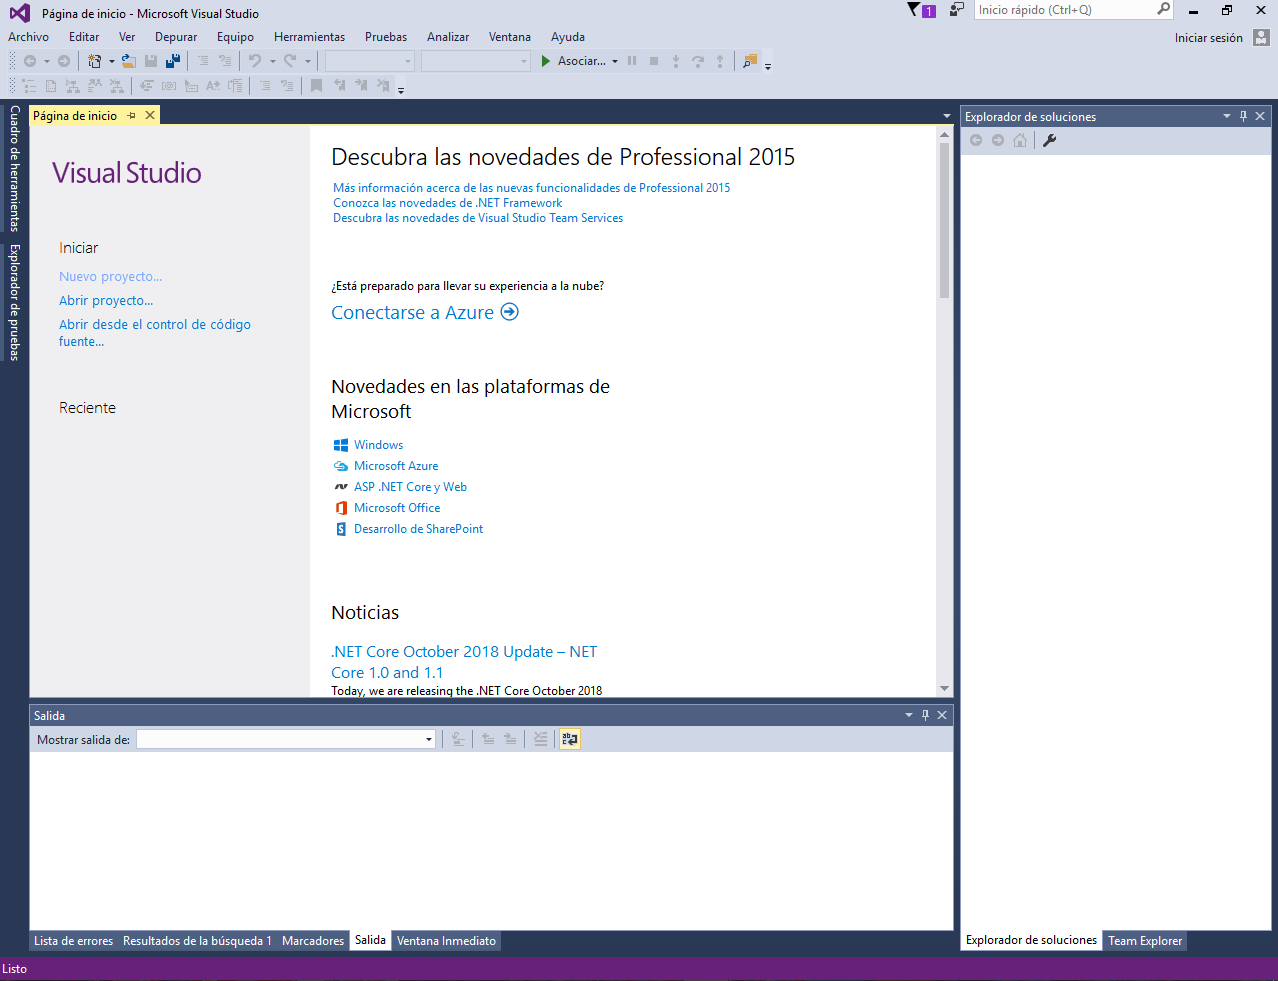Image resolution: width=1278 pixels, height=981 pixels.
Task: Click the Save All toolbar icon
Action: (171, 60)
